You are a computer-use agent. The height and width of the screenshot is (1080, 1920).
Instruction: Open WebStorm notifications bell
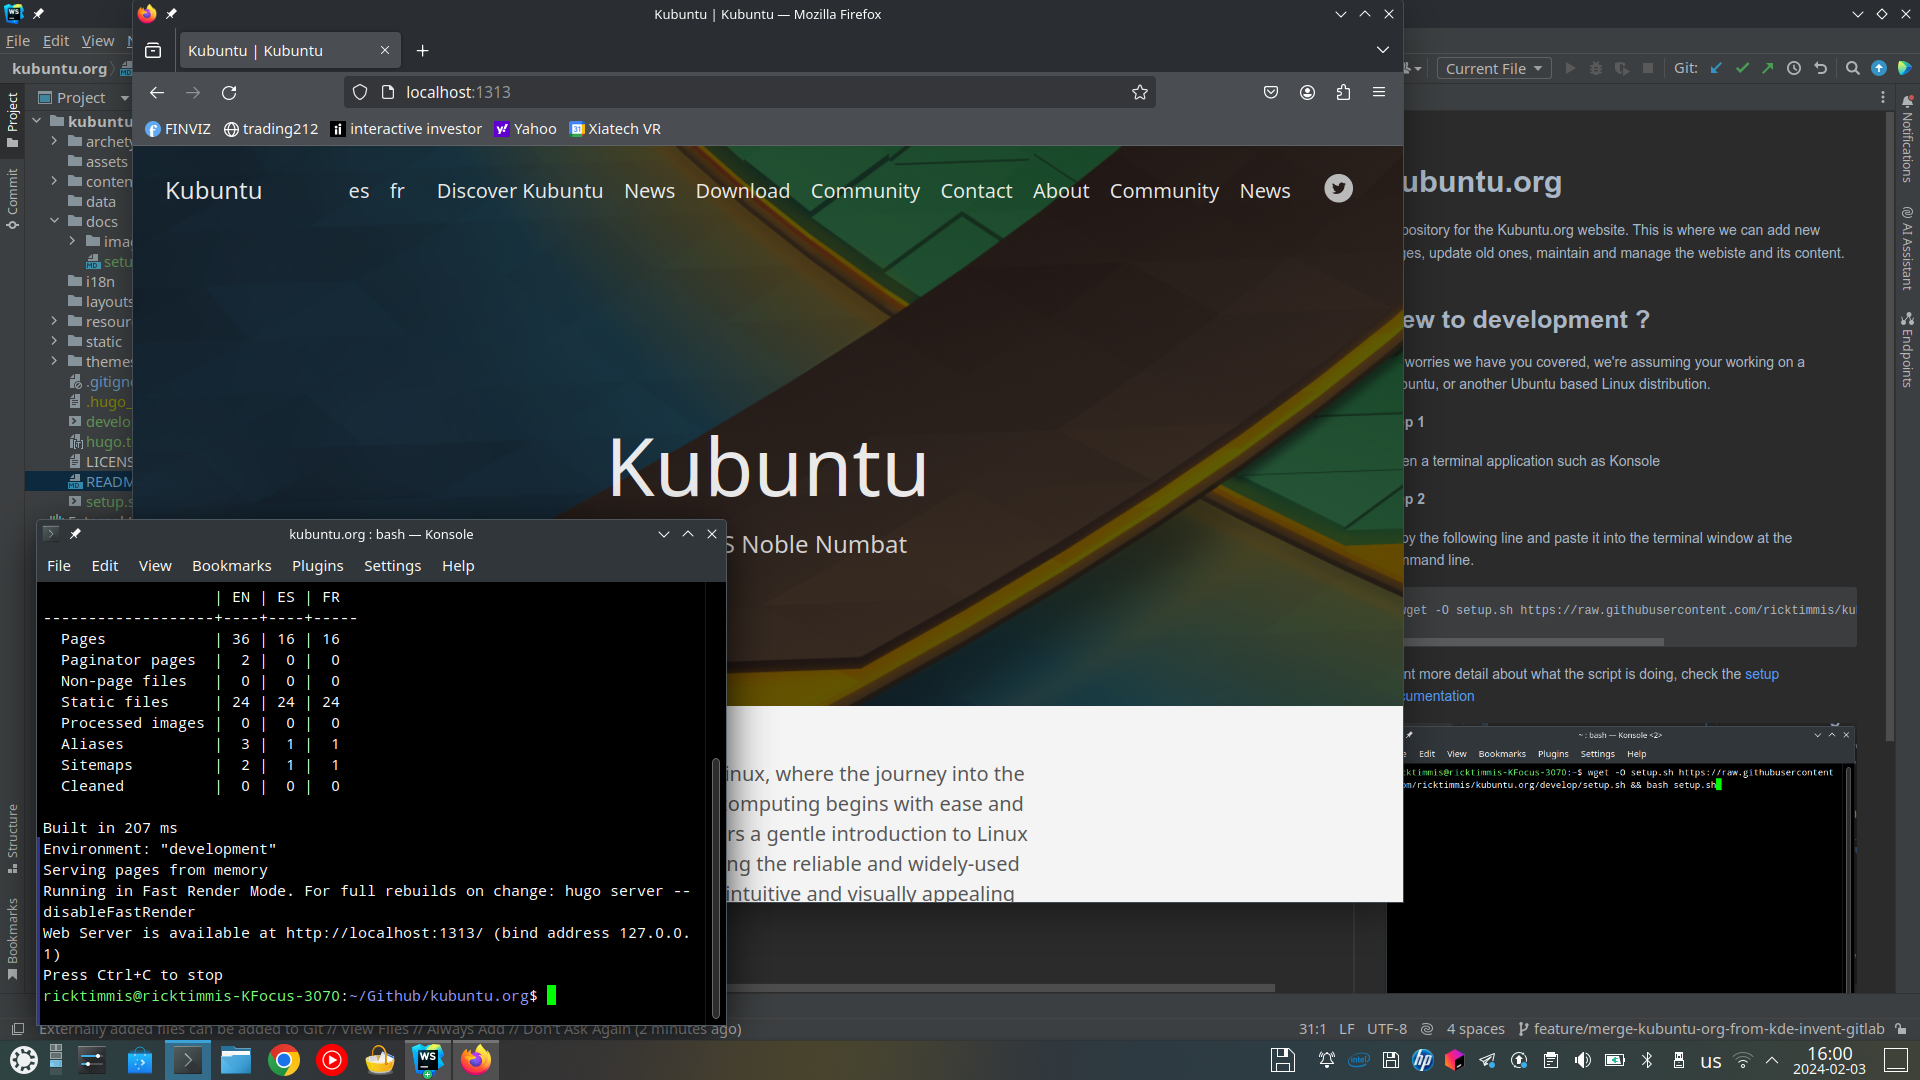coord(1907,101)
